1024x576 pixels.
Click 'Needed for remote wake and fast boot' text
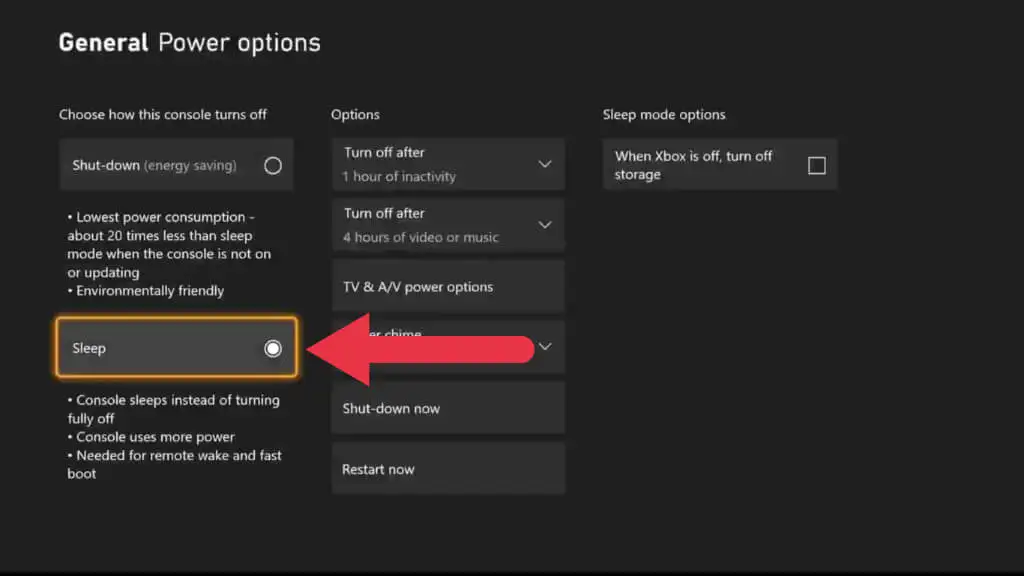174,464
